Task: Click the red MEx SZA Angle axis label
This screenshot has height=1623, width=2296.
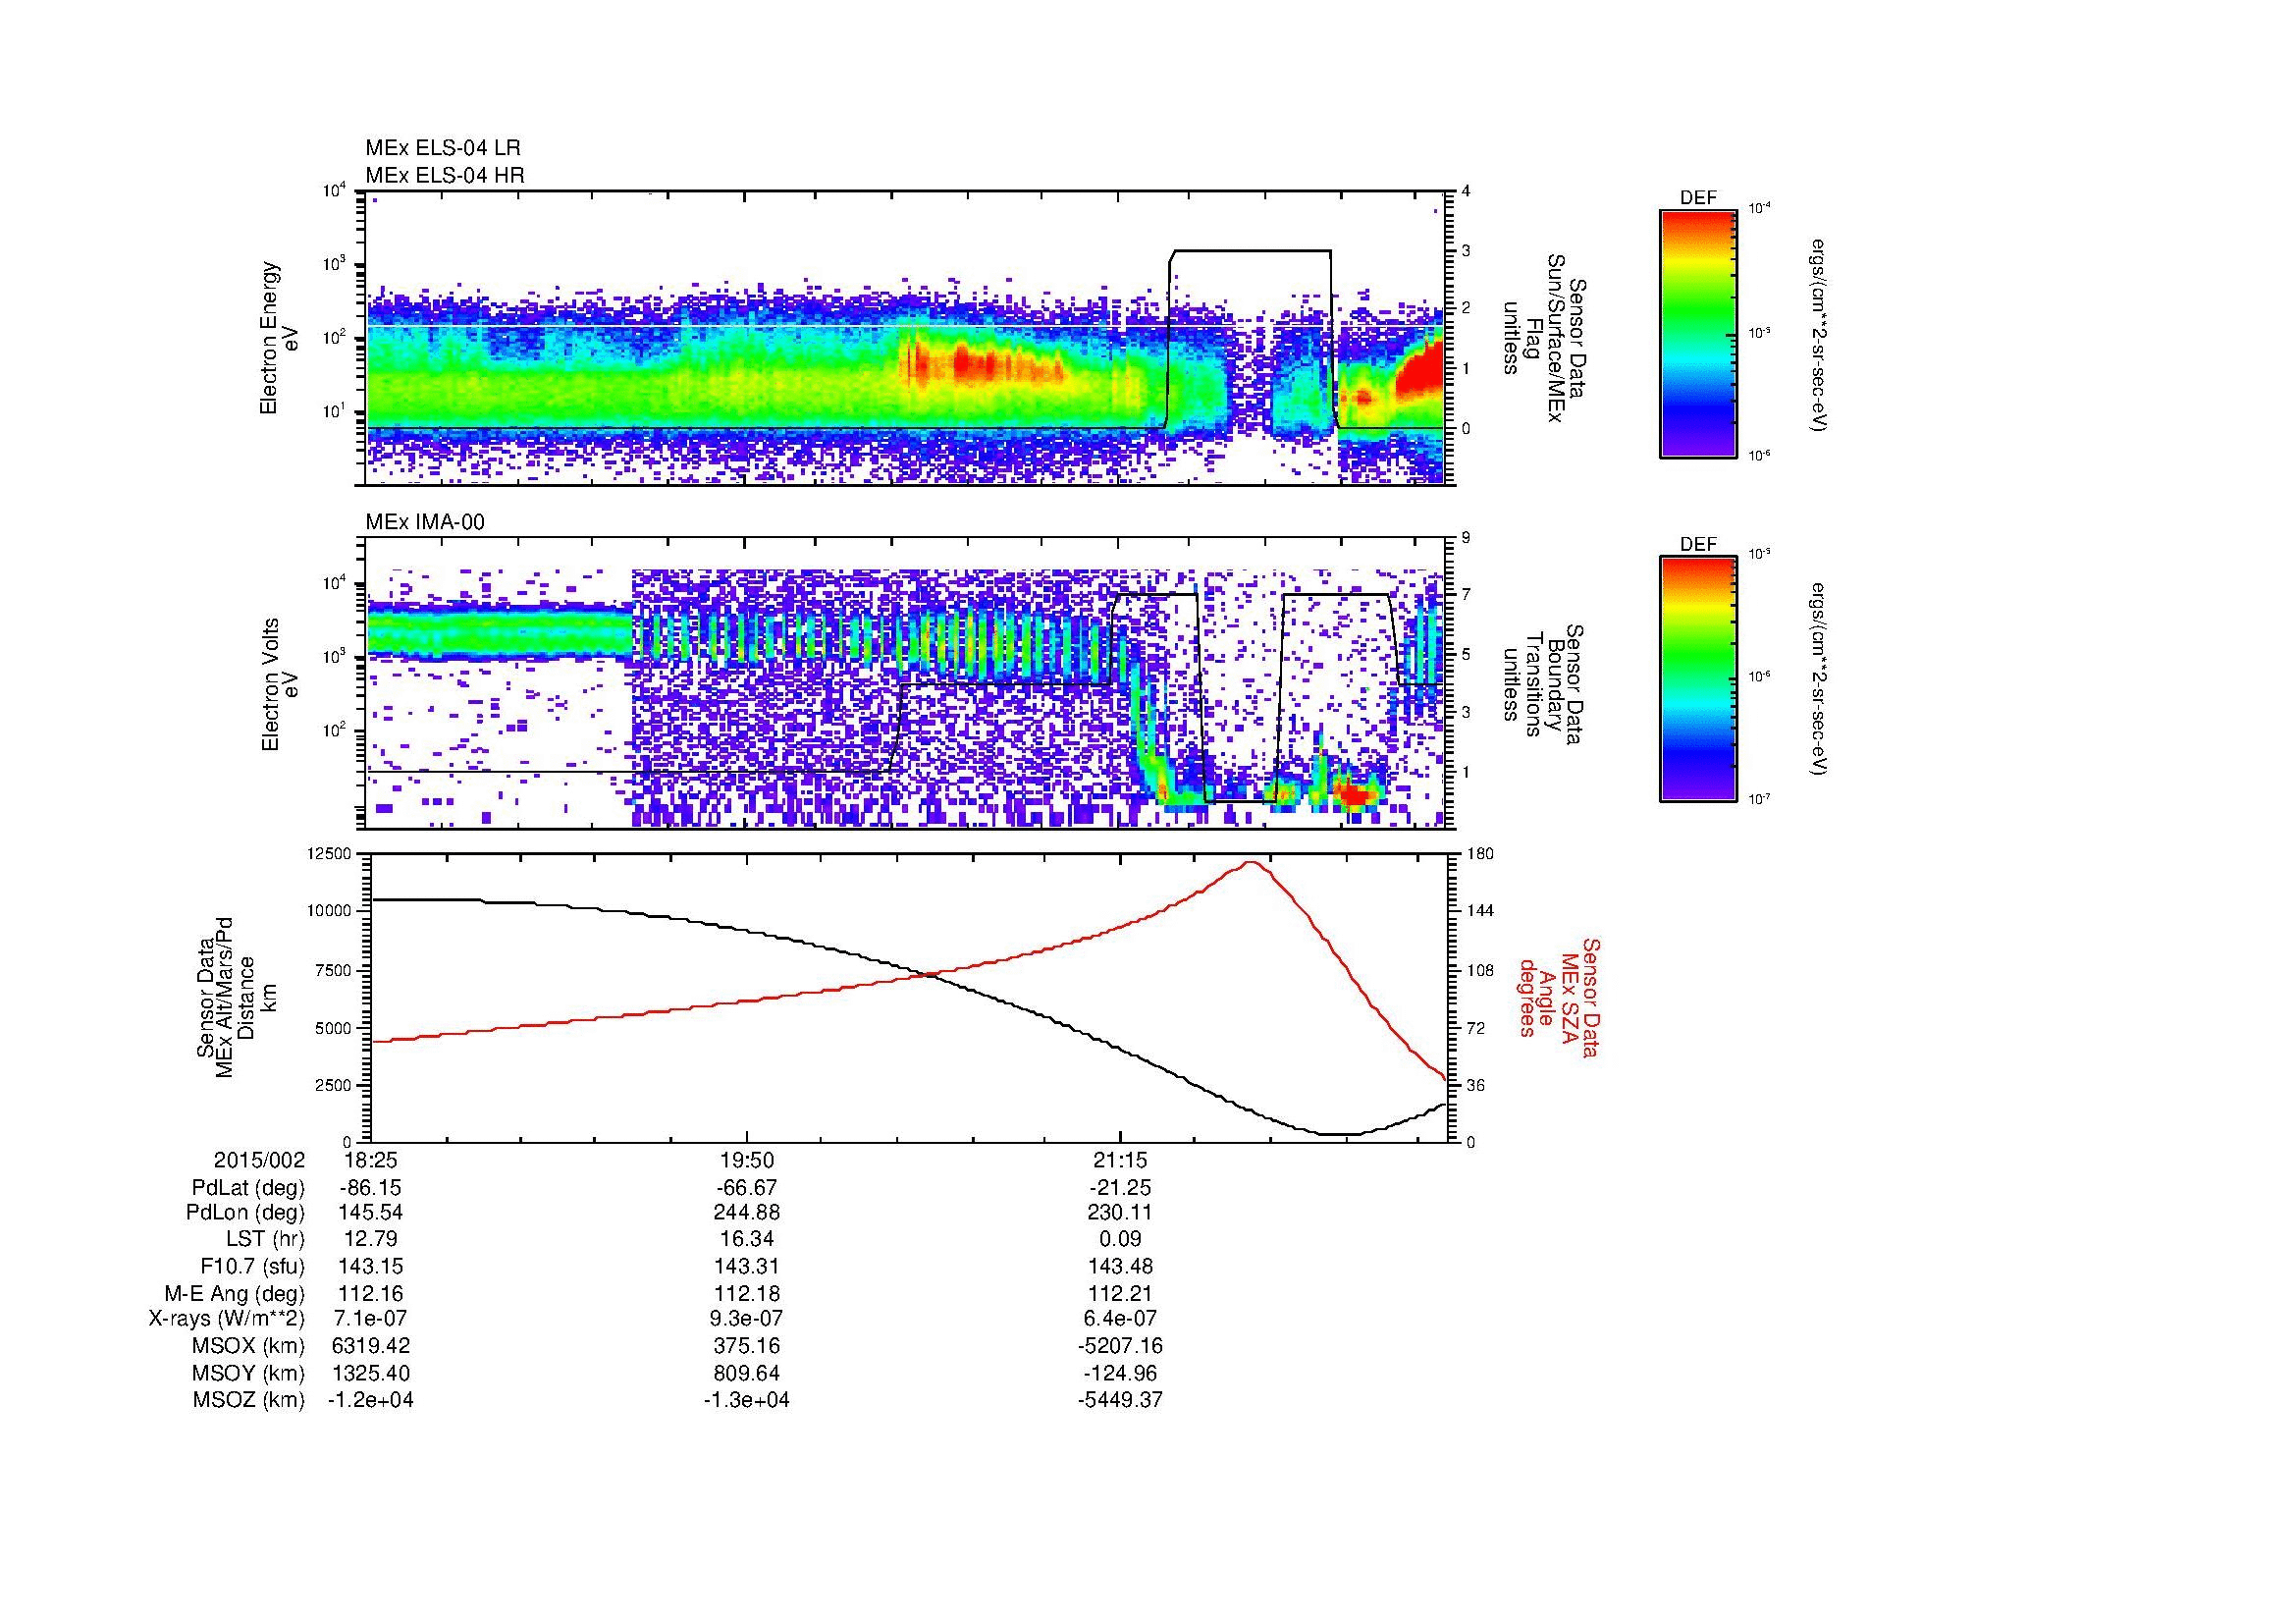Action: [1558, 998]
